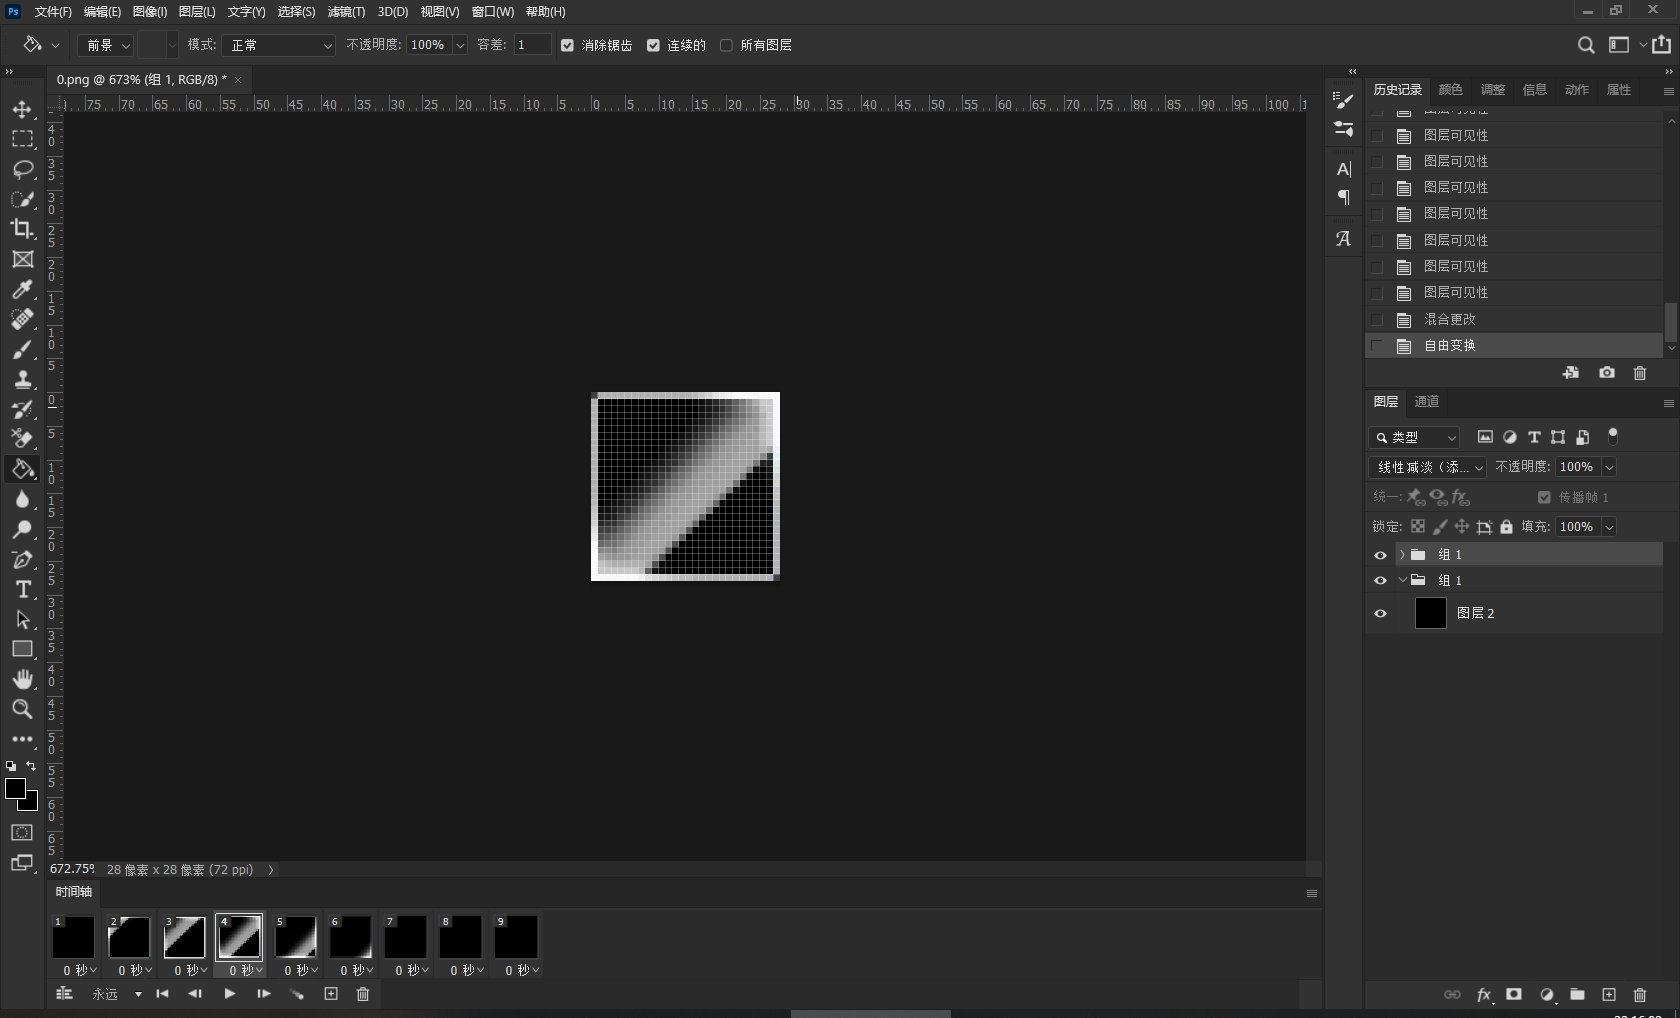This screenshot has height=1018, width=1680.
Task: Select the Hand tool
Action: [x=22, y=679]
